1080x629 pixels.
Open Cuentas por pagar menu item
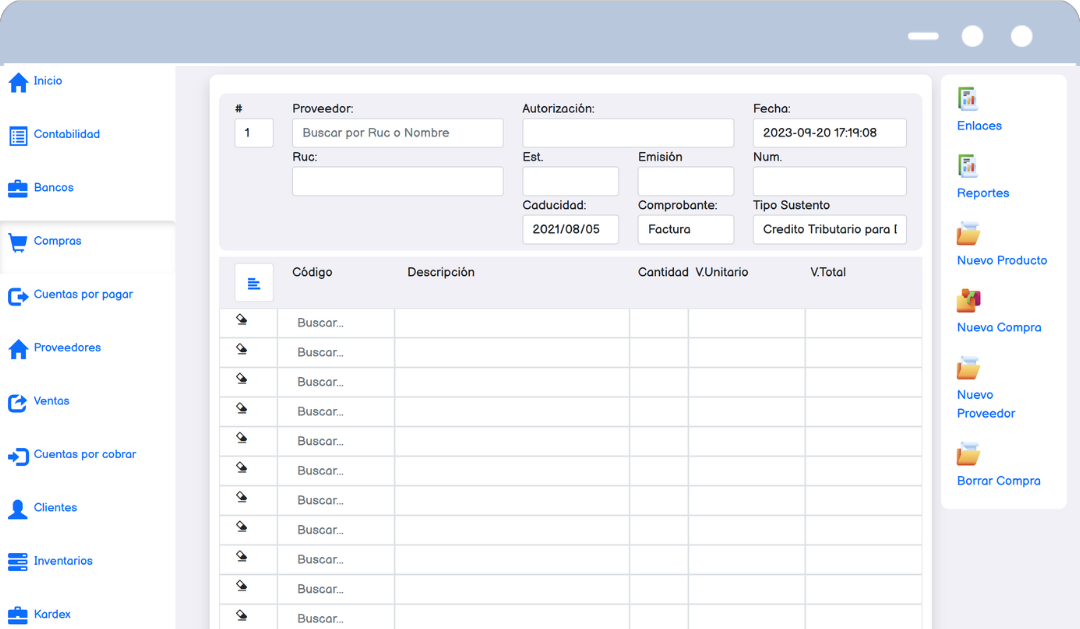click(x=83, y=295)
